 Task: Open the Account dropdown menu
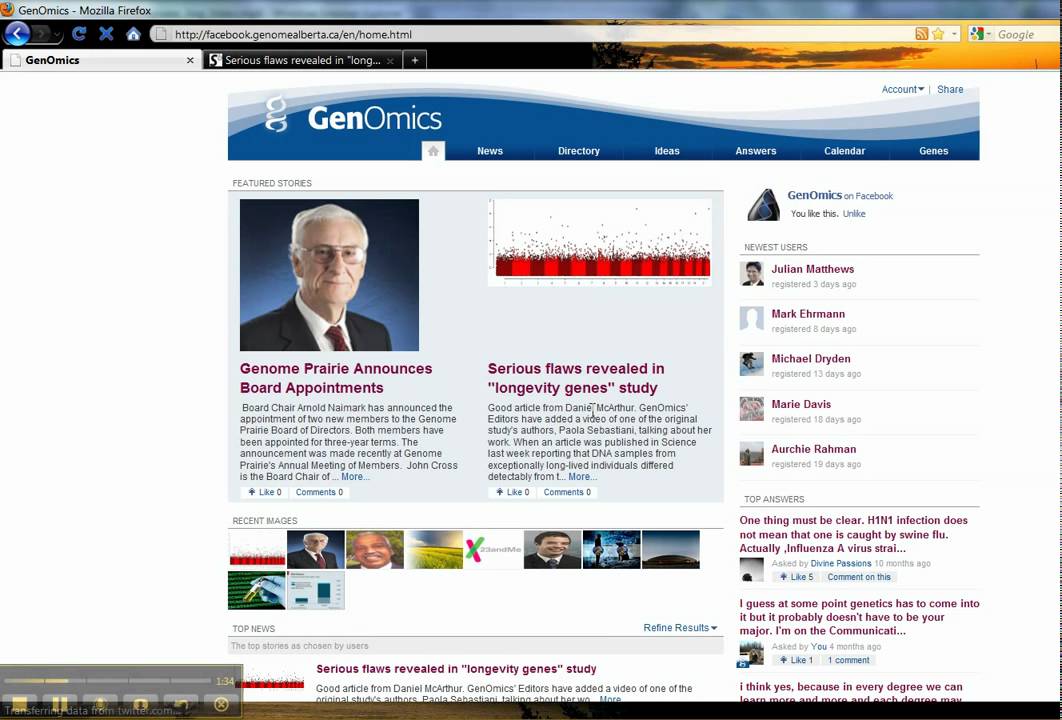point(903,89)
